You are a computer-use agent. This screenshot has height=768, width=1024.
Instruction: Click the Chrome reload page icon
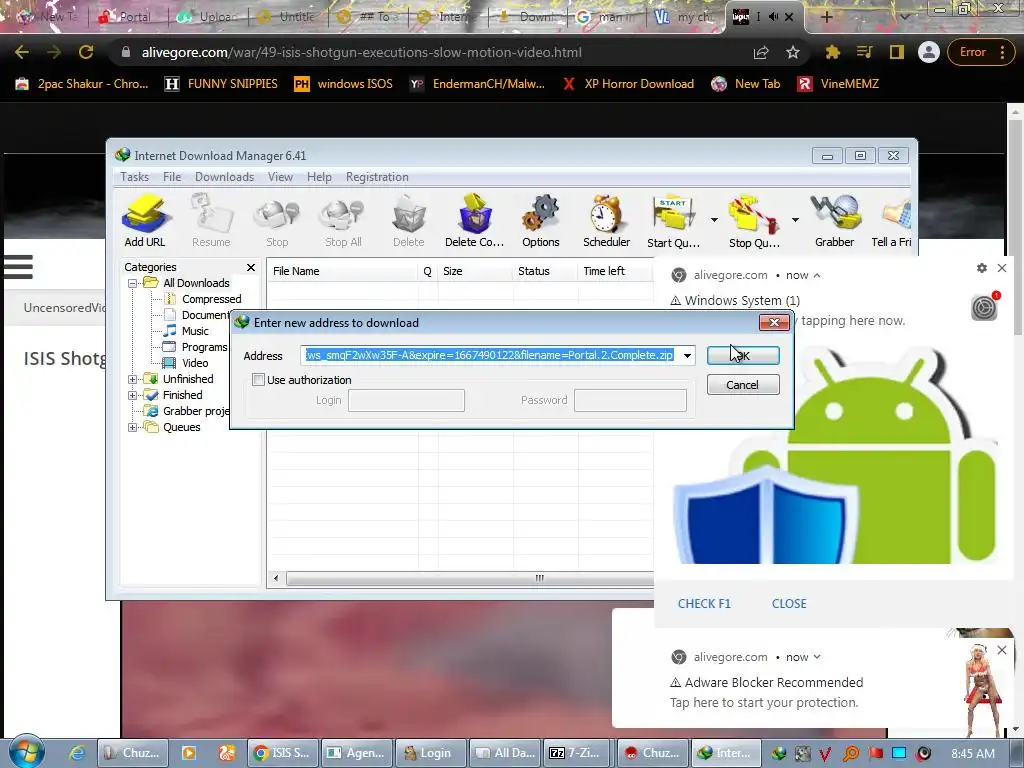[x=86, y=52]
